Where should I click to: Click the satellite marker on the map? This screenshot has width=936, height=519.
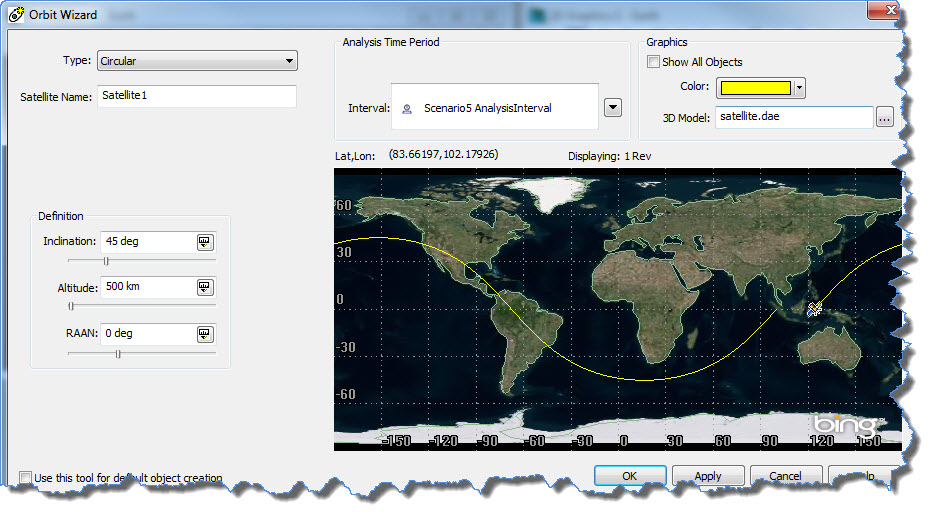tap(815, 309)
